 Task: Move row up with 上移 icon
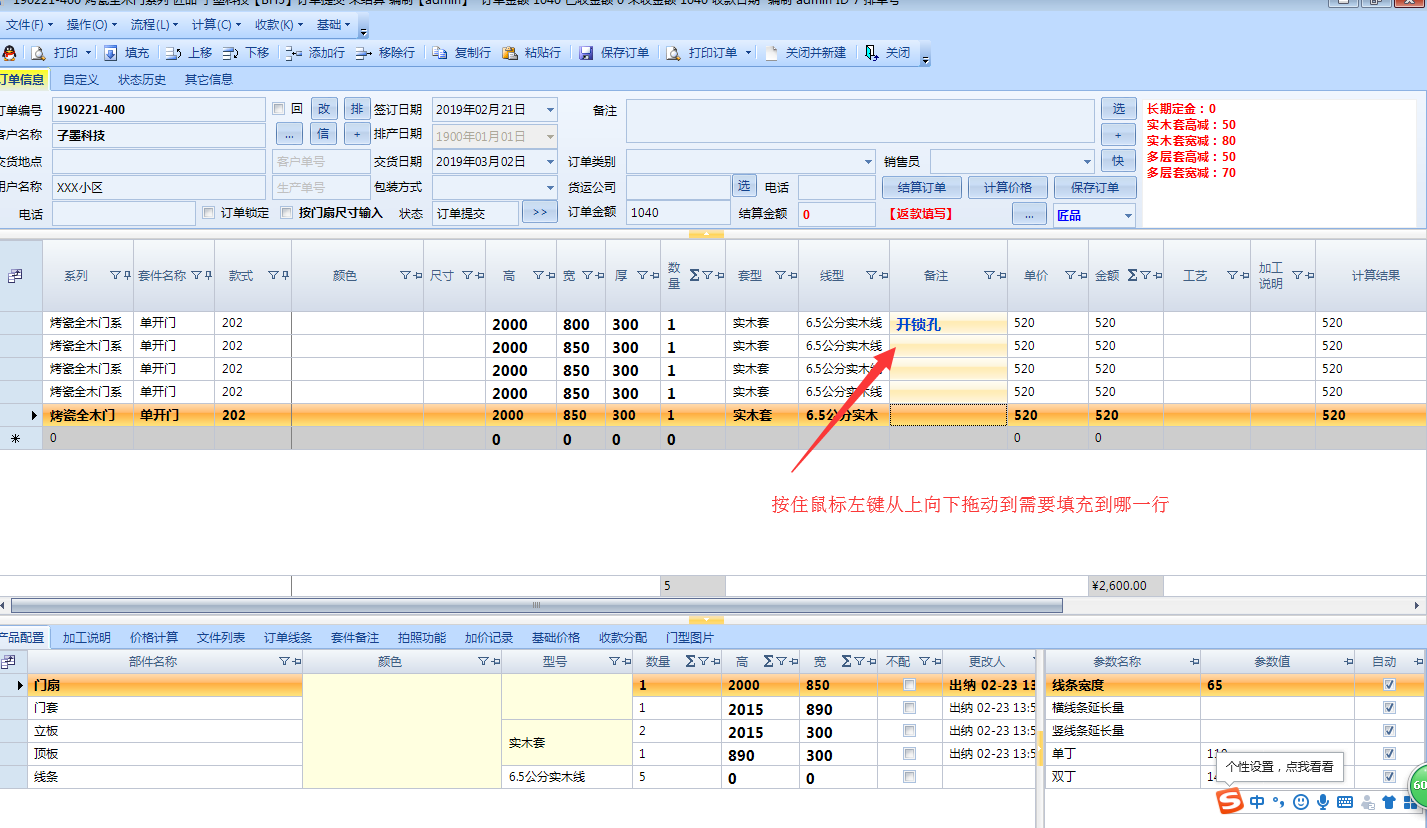[174, 53]
